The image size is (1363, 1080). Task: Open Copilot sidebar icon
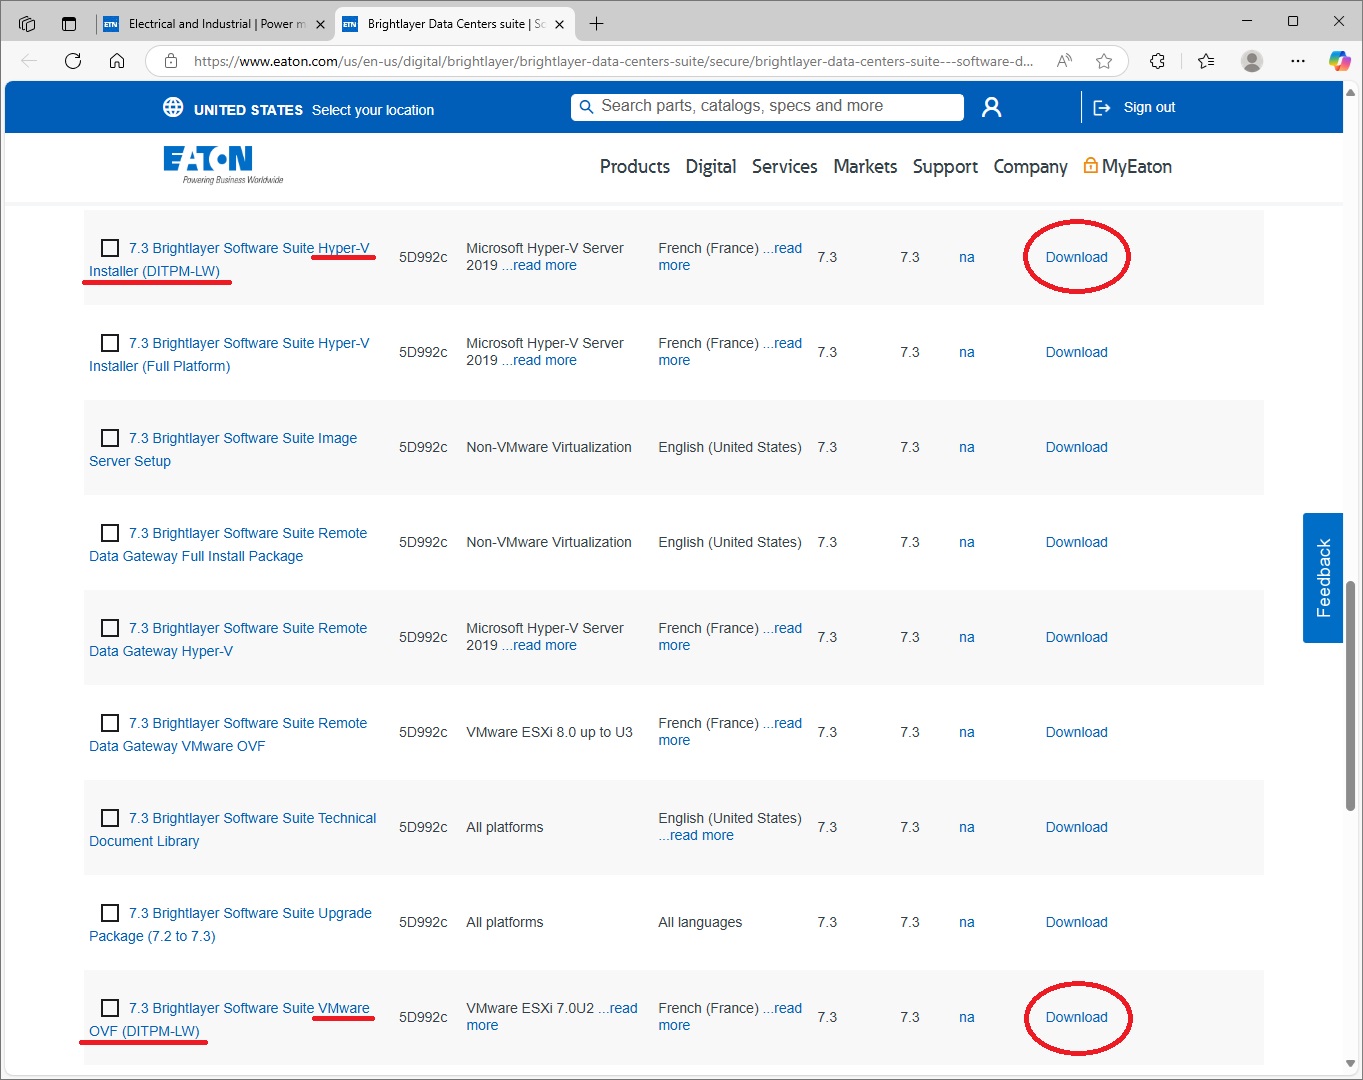click(1339, 61)
